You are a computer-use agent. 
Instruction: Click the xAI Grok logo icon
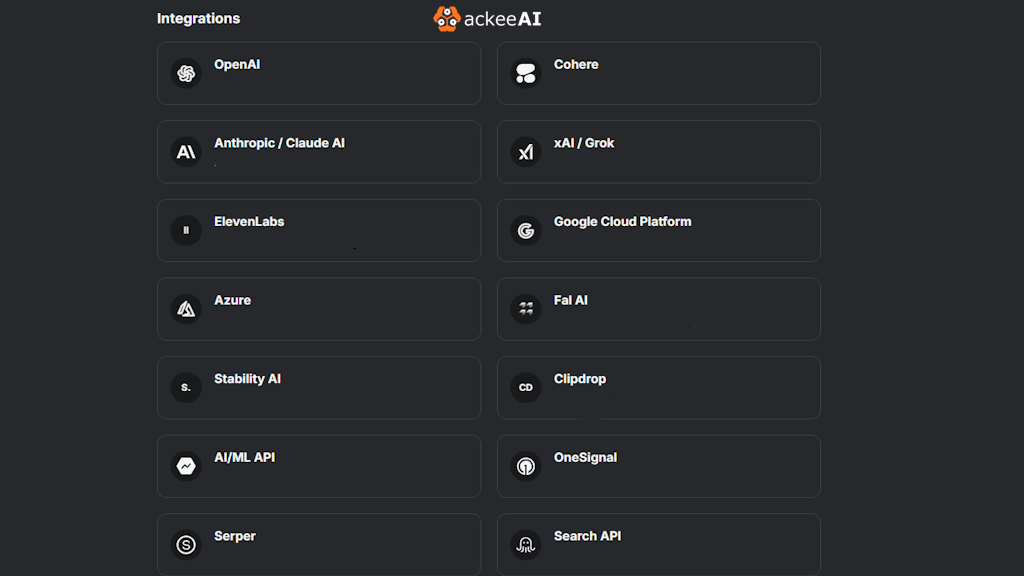pos(526,152)
